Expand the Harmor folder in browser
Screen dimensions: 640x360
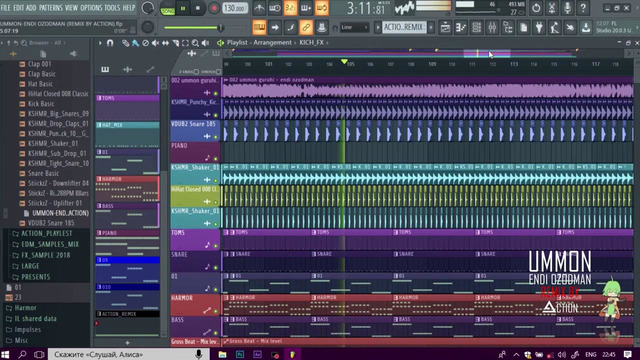point(21,308)
